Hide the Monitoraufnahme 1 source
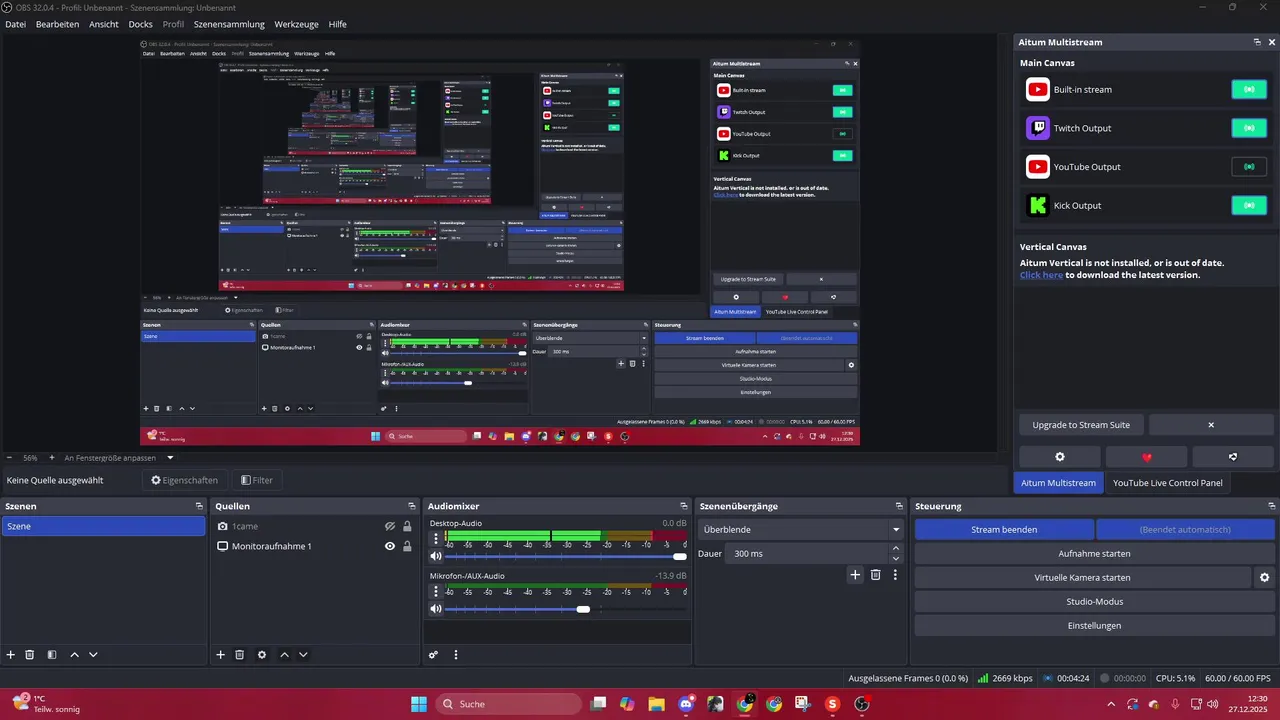 point(390,546)
